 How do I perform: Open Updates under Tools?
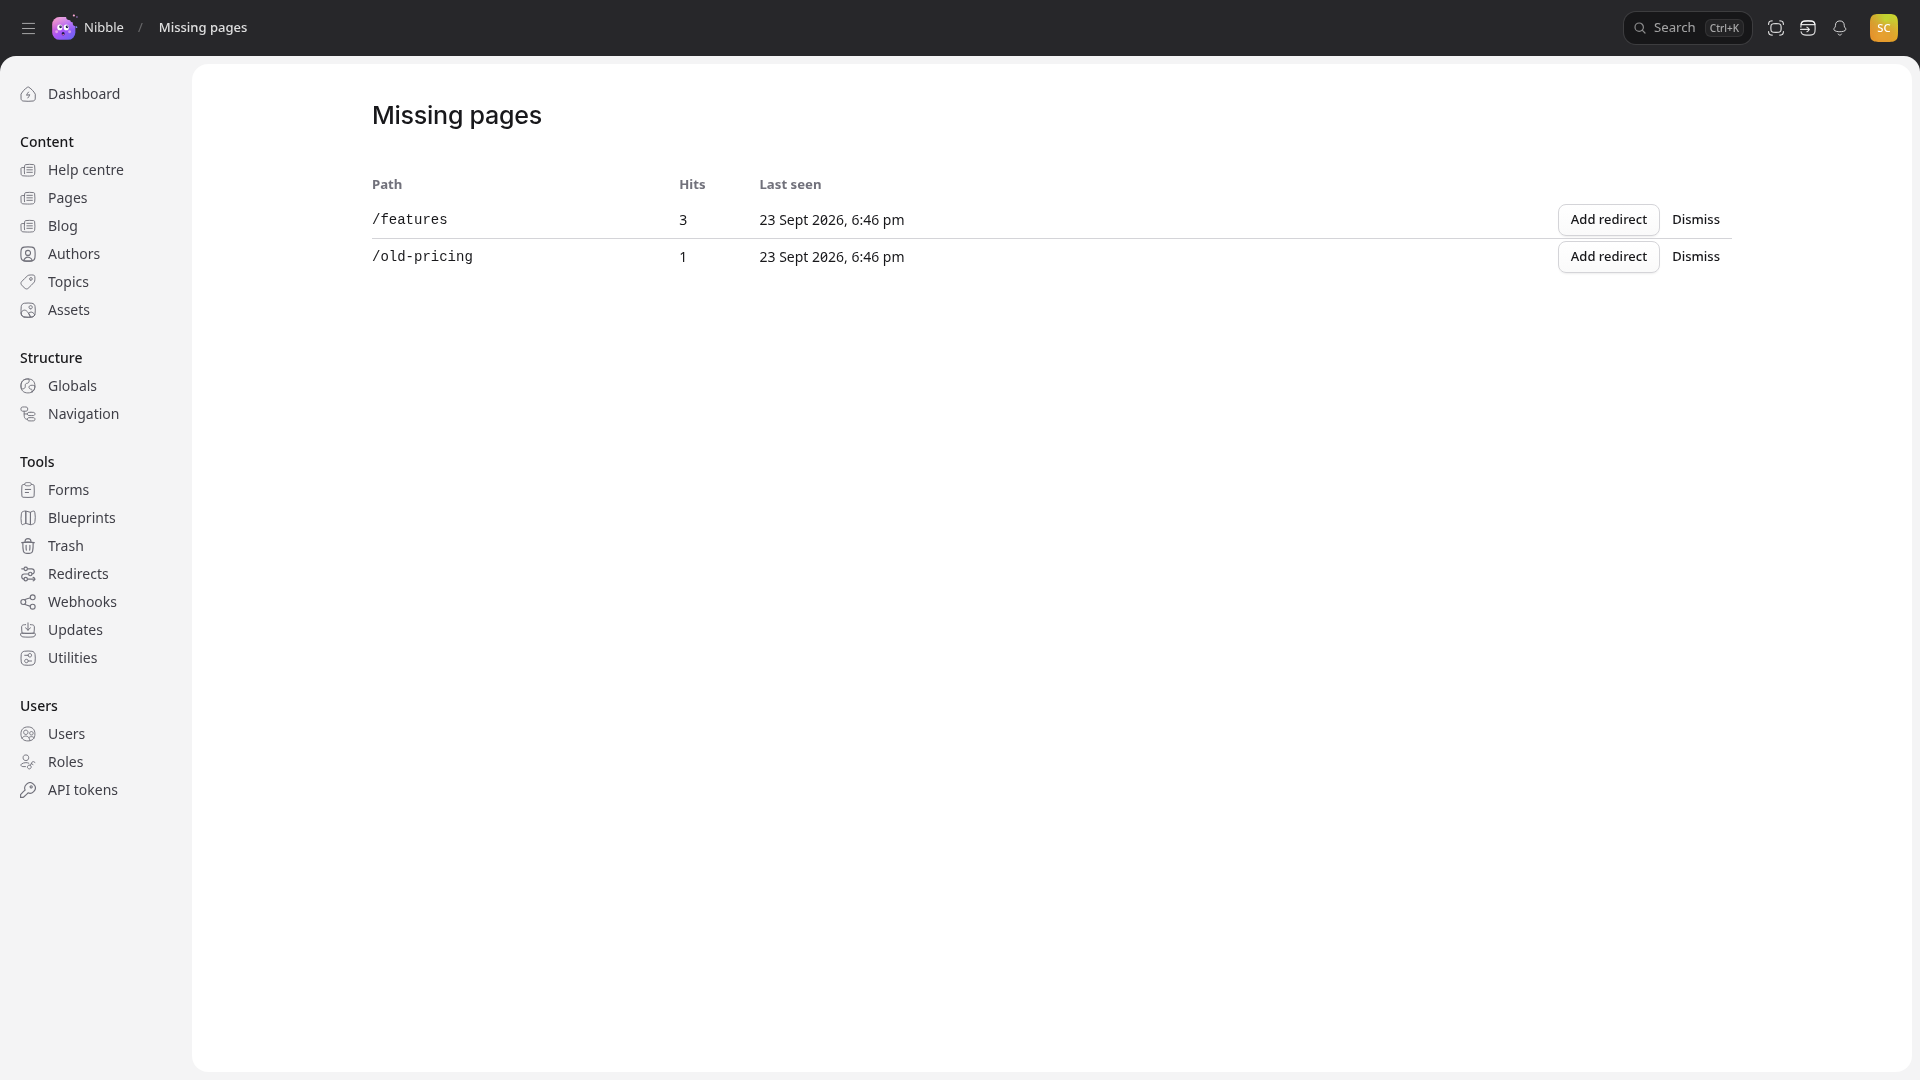[x=75, y=630]
